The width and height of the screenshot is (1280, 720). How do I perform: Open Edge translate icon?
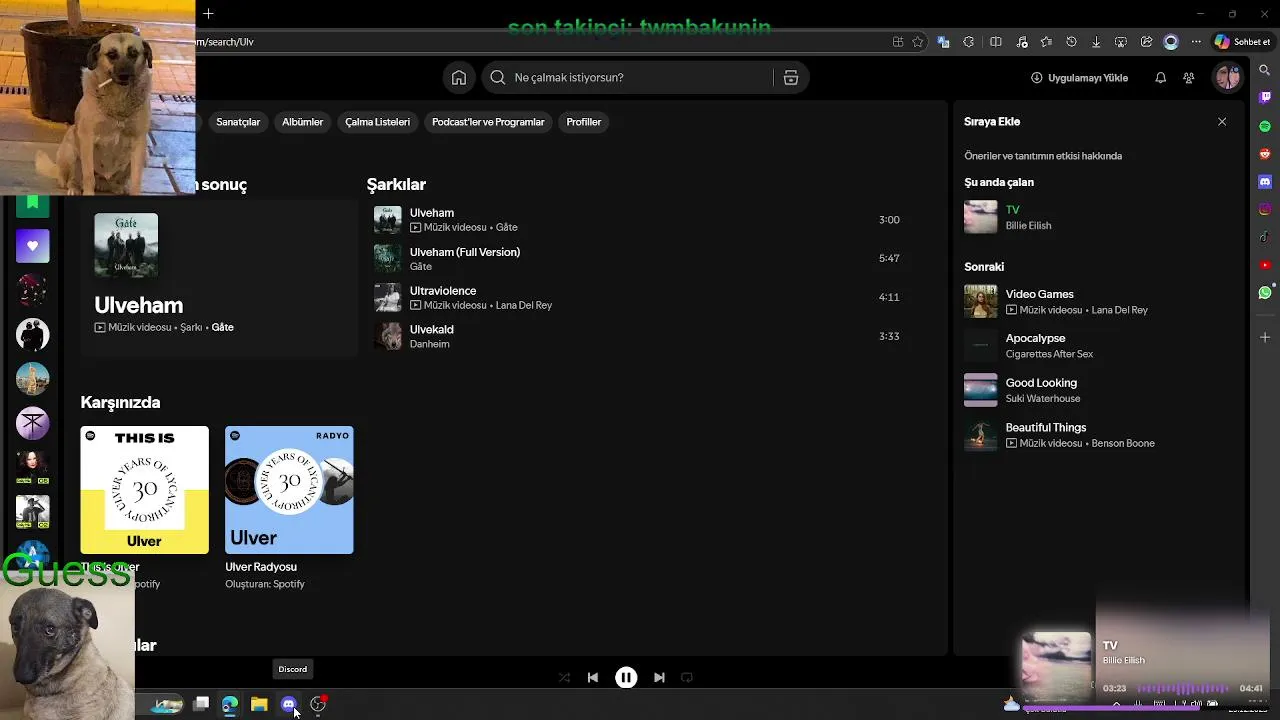[943, 42]
